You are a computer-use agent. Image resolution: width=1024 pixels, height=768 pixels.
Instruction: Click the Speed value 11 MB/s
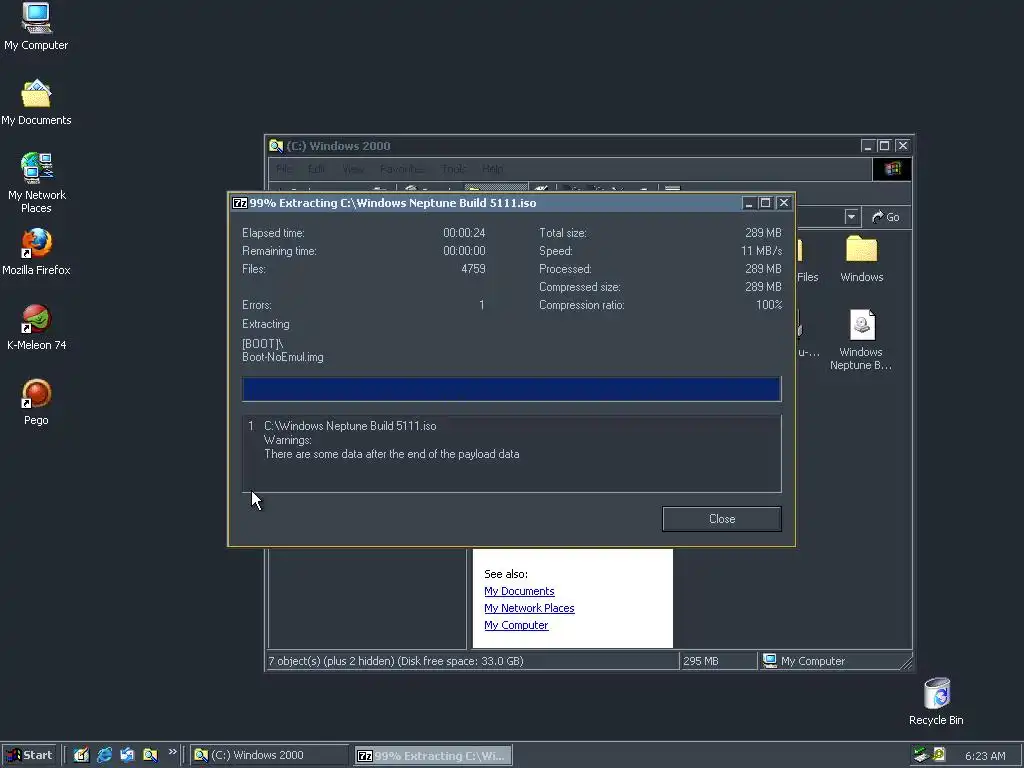(761, 251)
